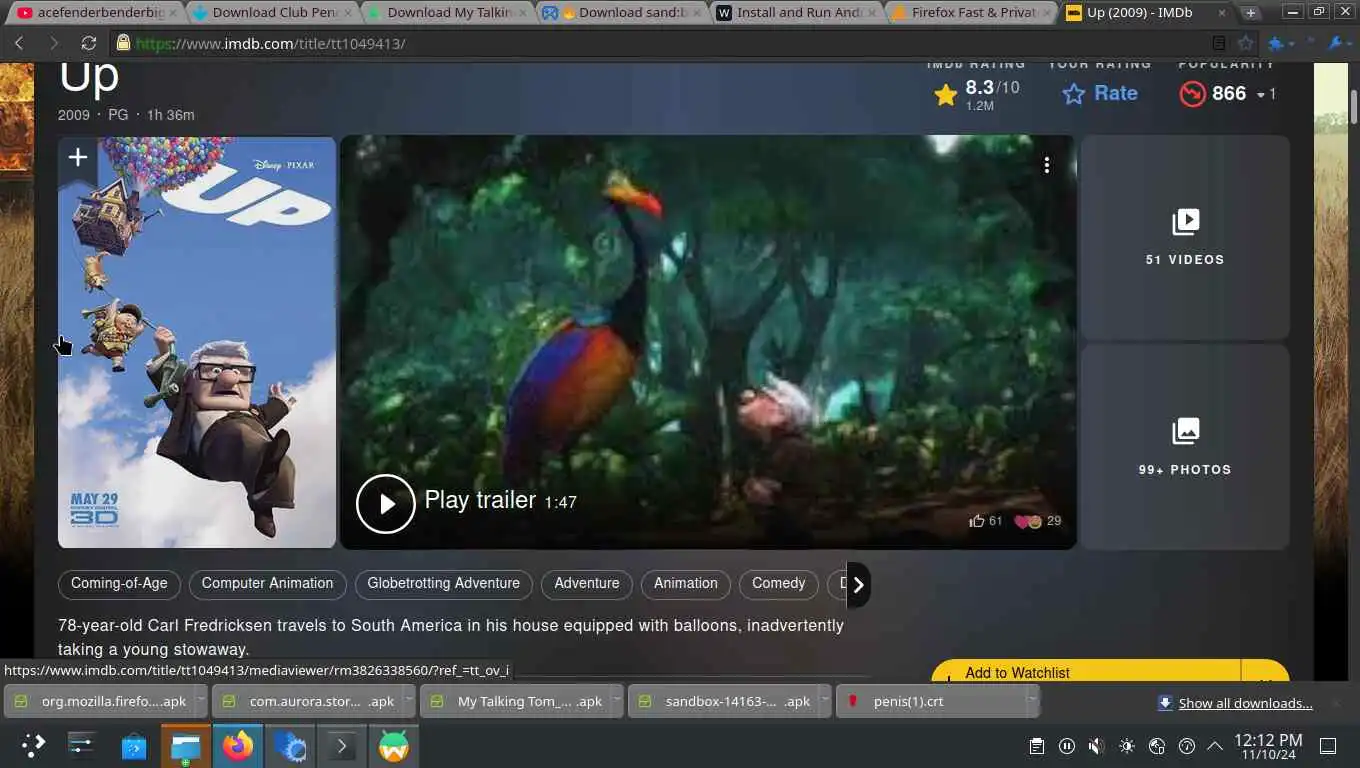Select the Adventure genre chip
This screenshot has height=768, width=1360.
[x=587, y=584]
